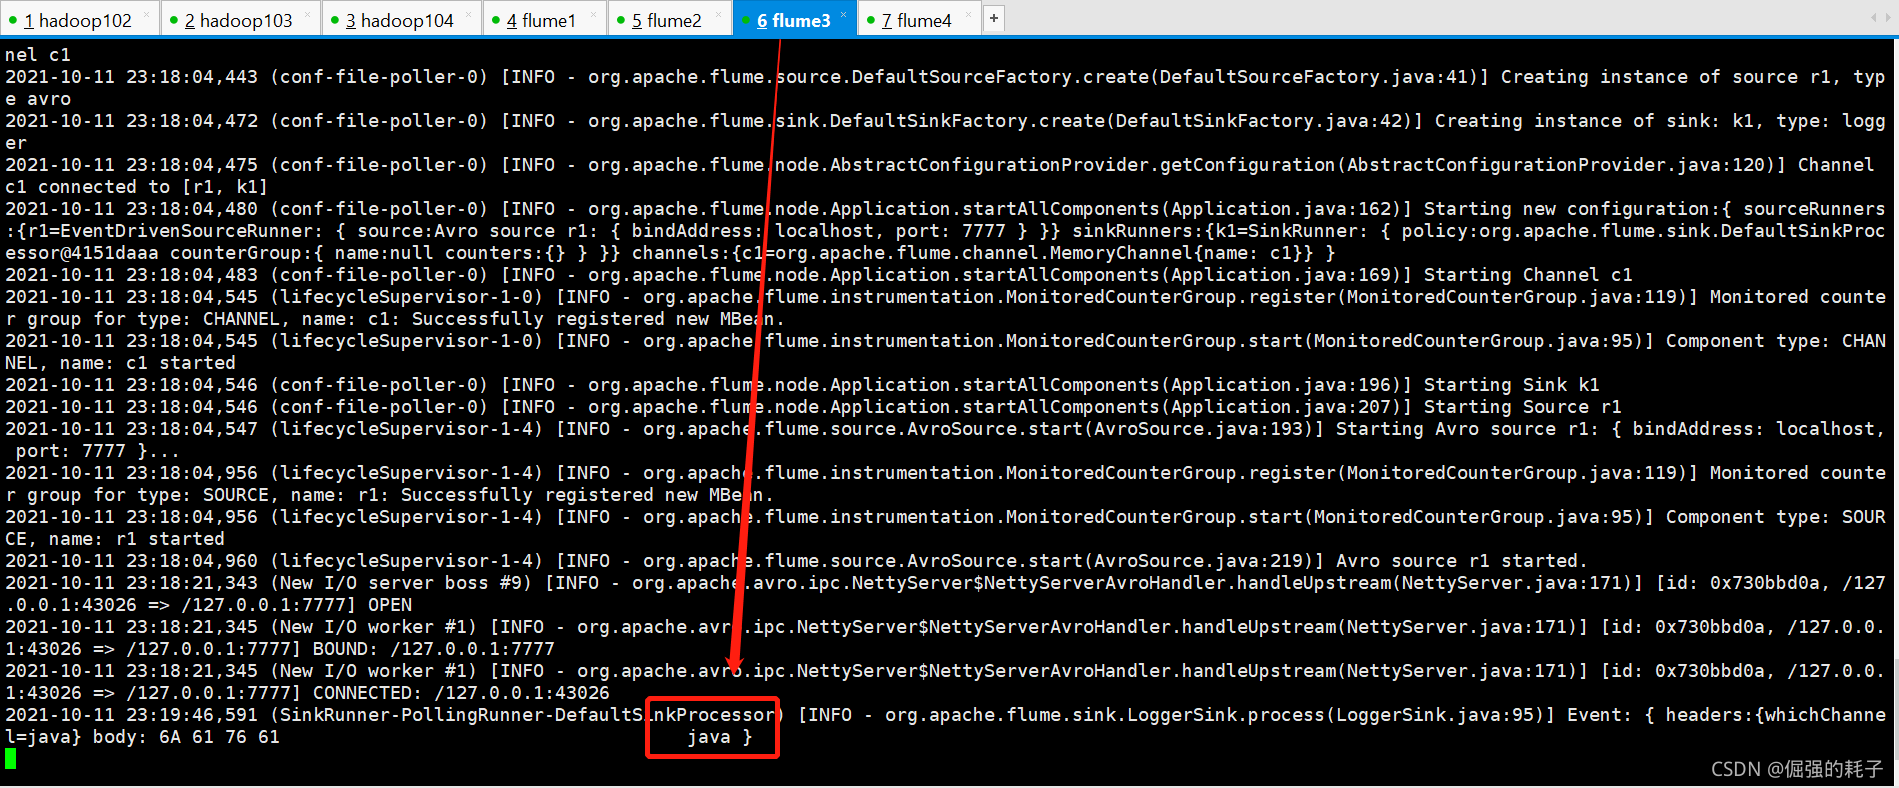Click the text 'LoggerSink.java:95'
The image size is (1899, 788).
pos(1435,715)
